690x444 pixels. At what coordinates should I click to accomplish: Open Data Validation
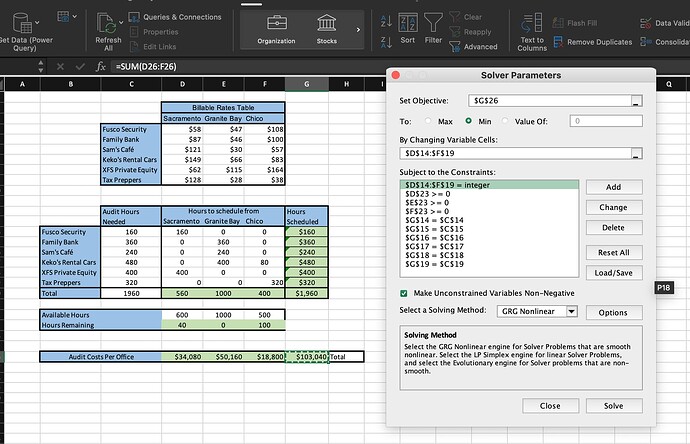click(x=664, y=23)
